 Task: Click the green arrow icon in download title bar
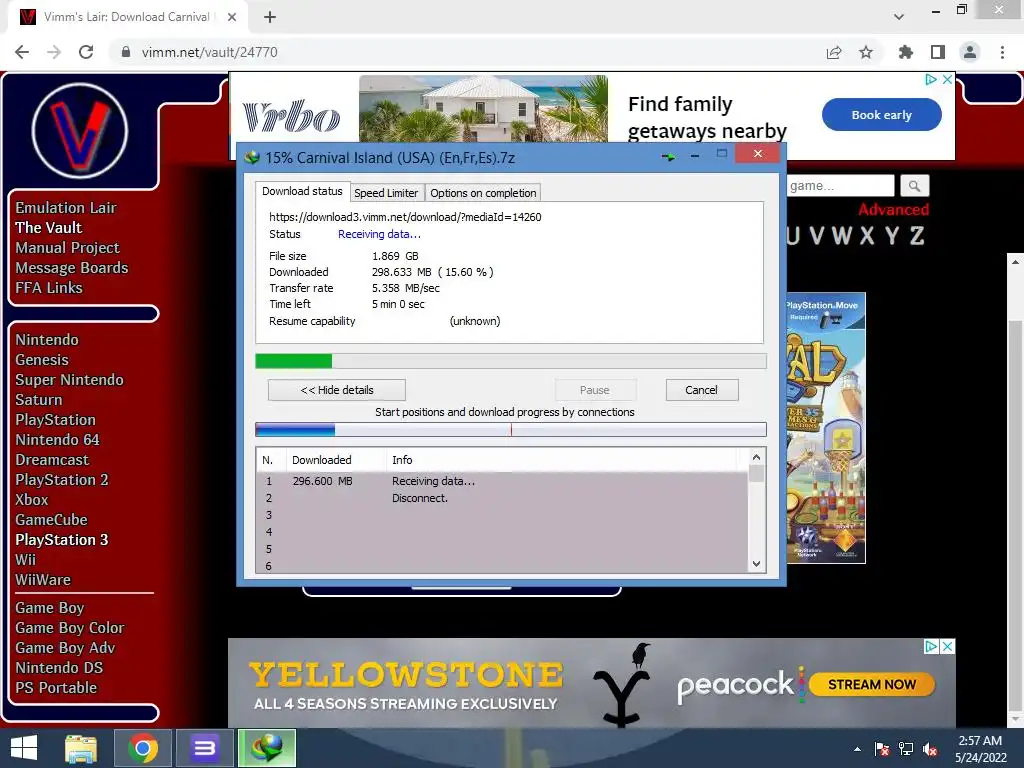point(668,157)
